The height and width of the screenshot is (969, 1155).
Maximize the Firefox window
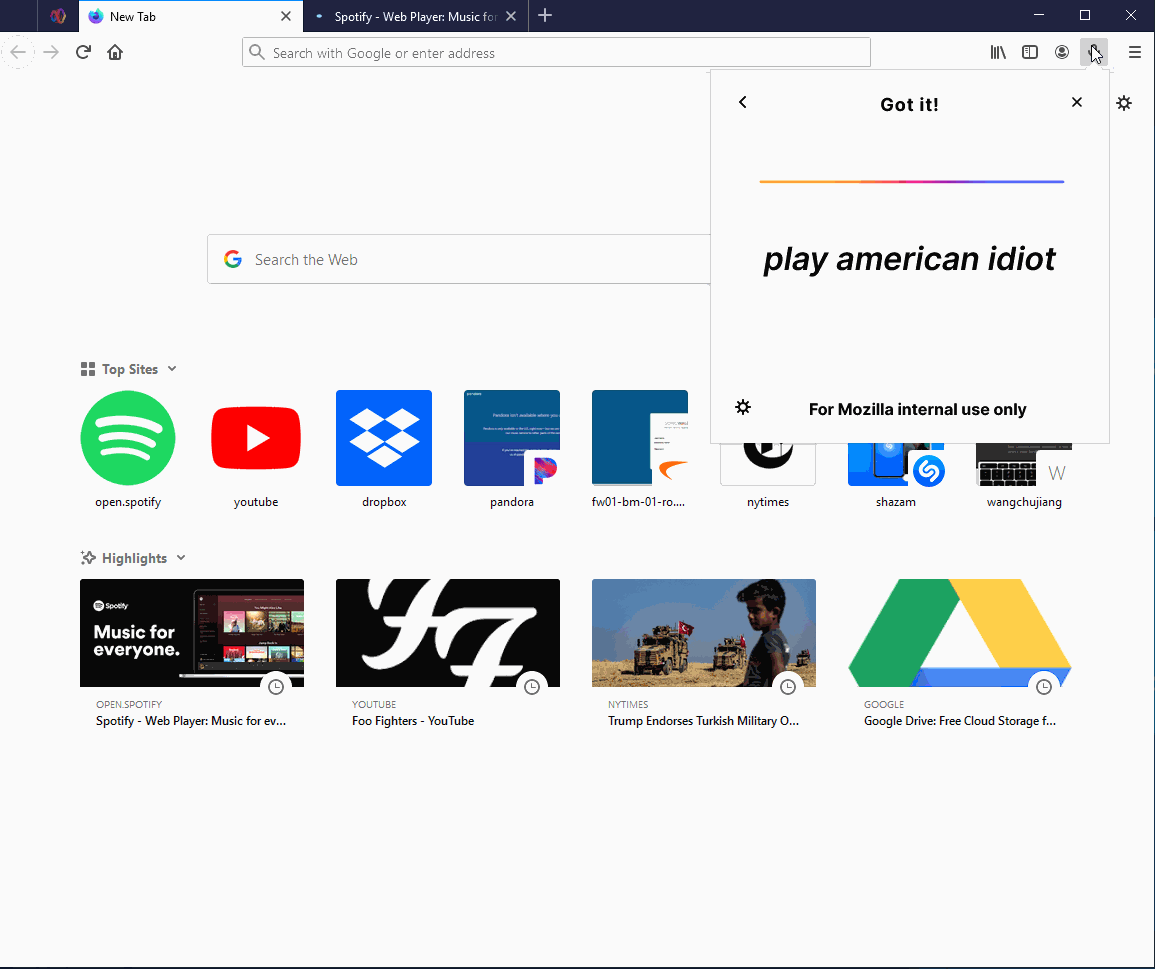pyautogui.click(x=1084, y=15)
